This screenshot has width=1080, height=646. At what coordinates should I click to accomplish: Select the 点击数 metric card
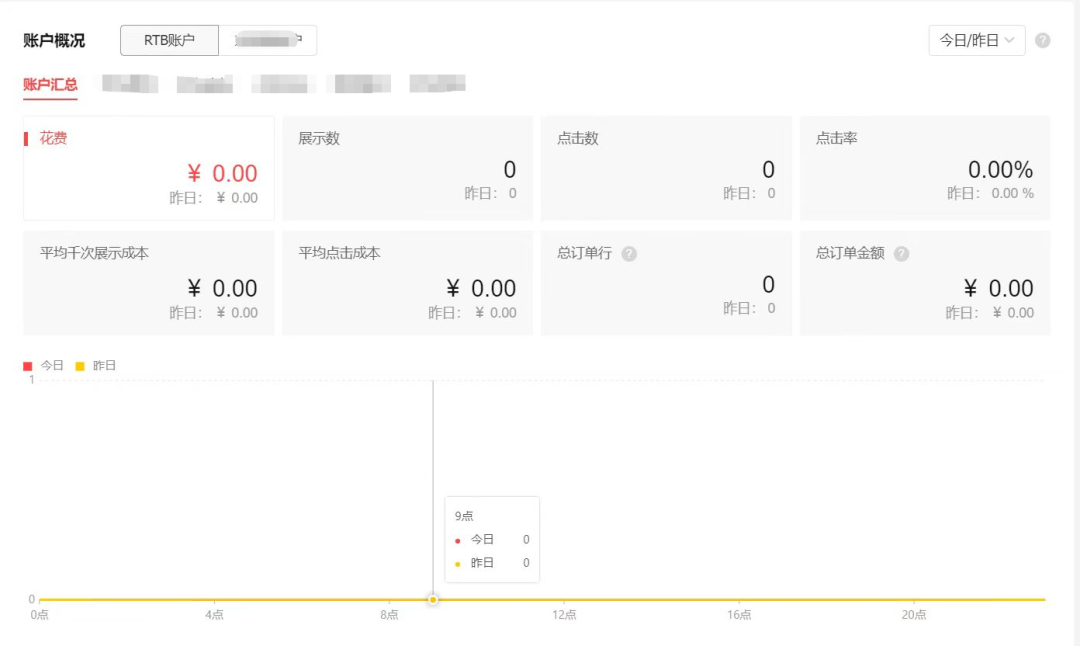coord(666,168)
